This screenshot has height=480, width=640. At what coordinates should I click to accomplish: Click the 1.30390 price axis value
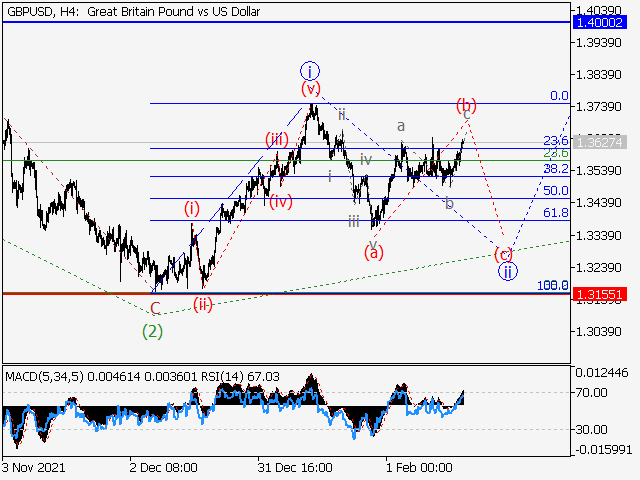[x=598, y=331]
